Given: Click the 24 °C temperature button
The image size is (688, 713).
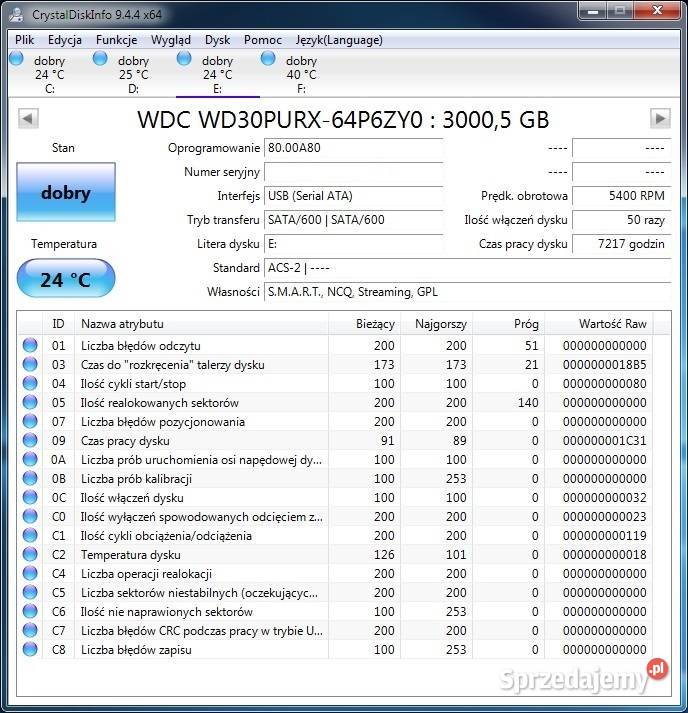Looking at the screenshot, I should (x=66, y=279).
